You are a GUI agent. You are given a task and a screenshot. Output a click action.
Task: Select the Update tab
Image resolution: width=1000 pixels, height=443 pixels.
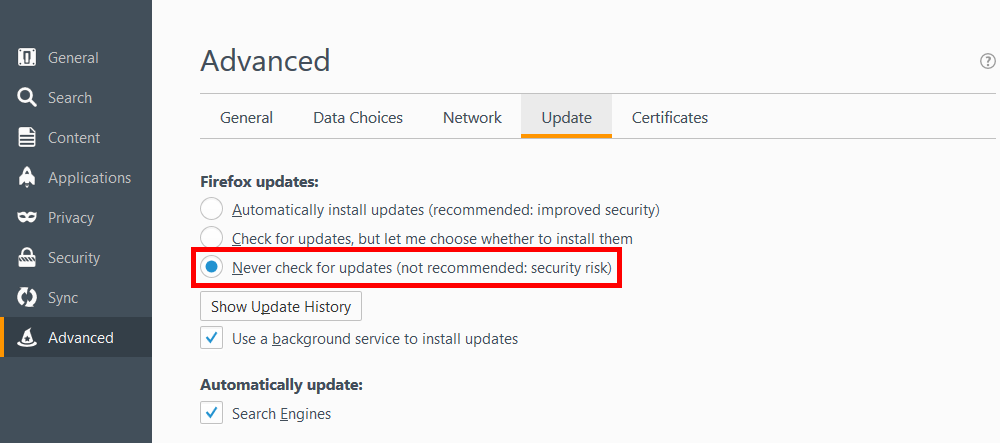[x=566, y=118]
